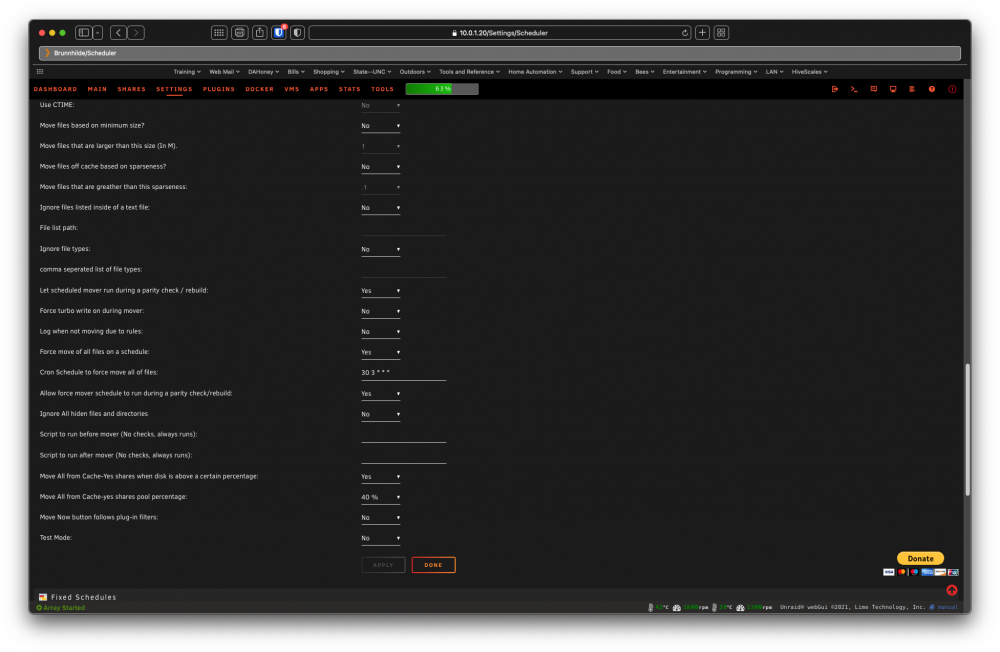The image size is (1000, 652).
Task: Open 'Move files based on minimum size' dropdown
Action: pyautogui.click(x=381, y=126)
